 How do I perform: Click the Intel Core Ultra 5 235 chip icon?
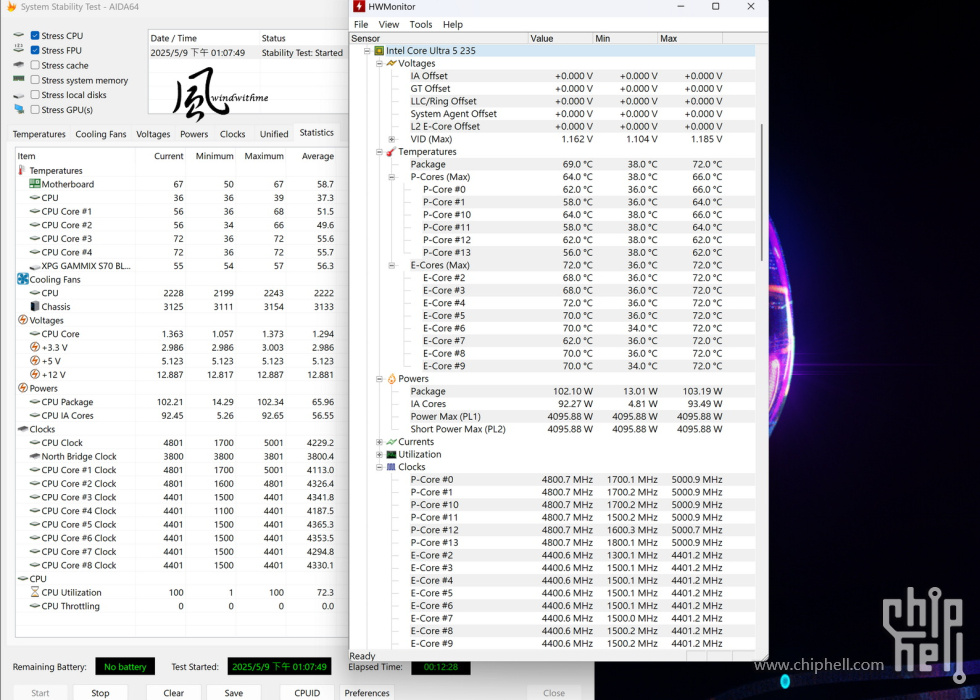(379, 51)
